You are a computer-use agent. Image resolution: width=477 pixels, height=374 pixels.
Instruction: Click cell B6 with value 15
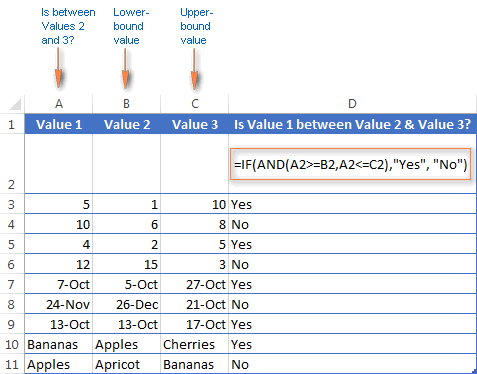click(x=127, y=264)
